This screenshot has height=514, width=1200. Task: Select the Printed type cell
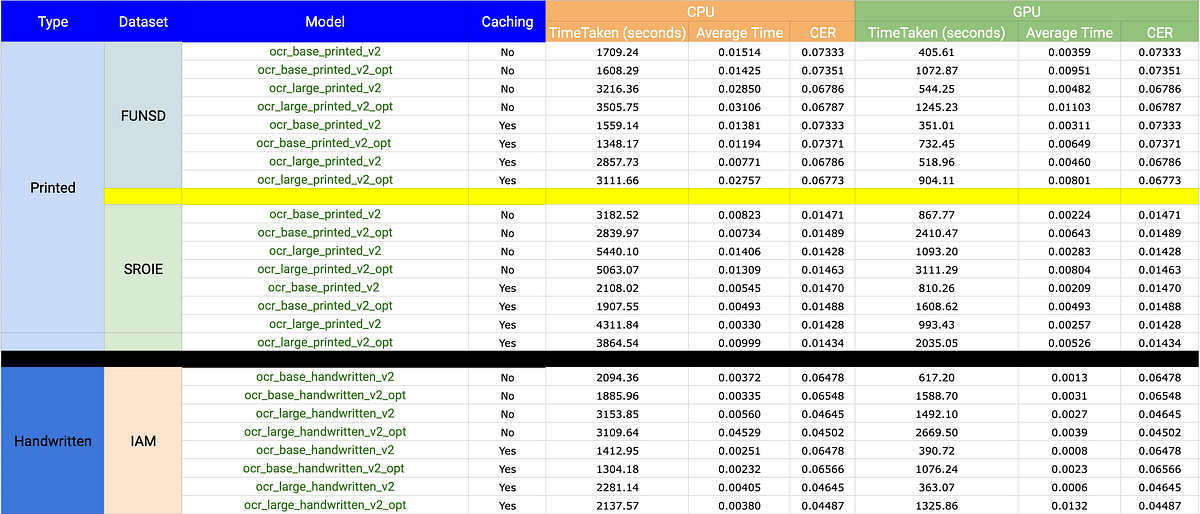click(x=52, y=187)
